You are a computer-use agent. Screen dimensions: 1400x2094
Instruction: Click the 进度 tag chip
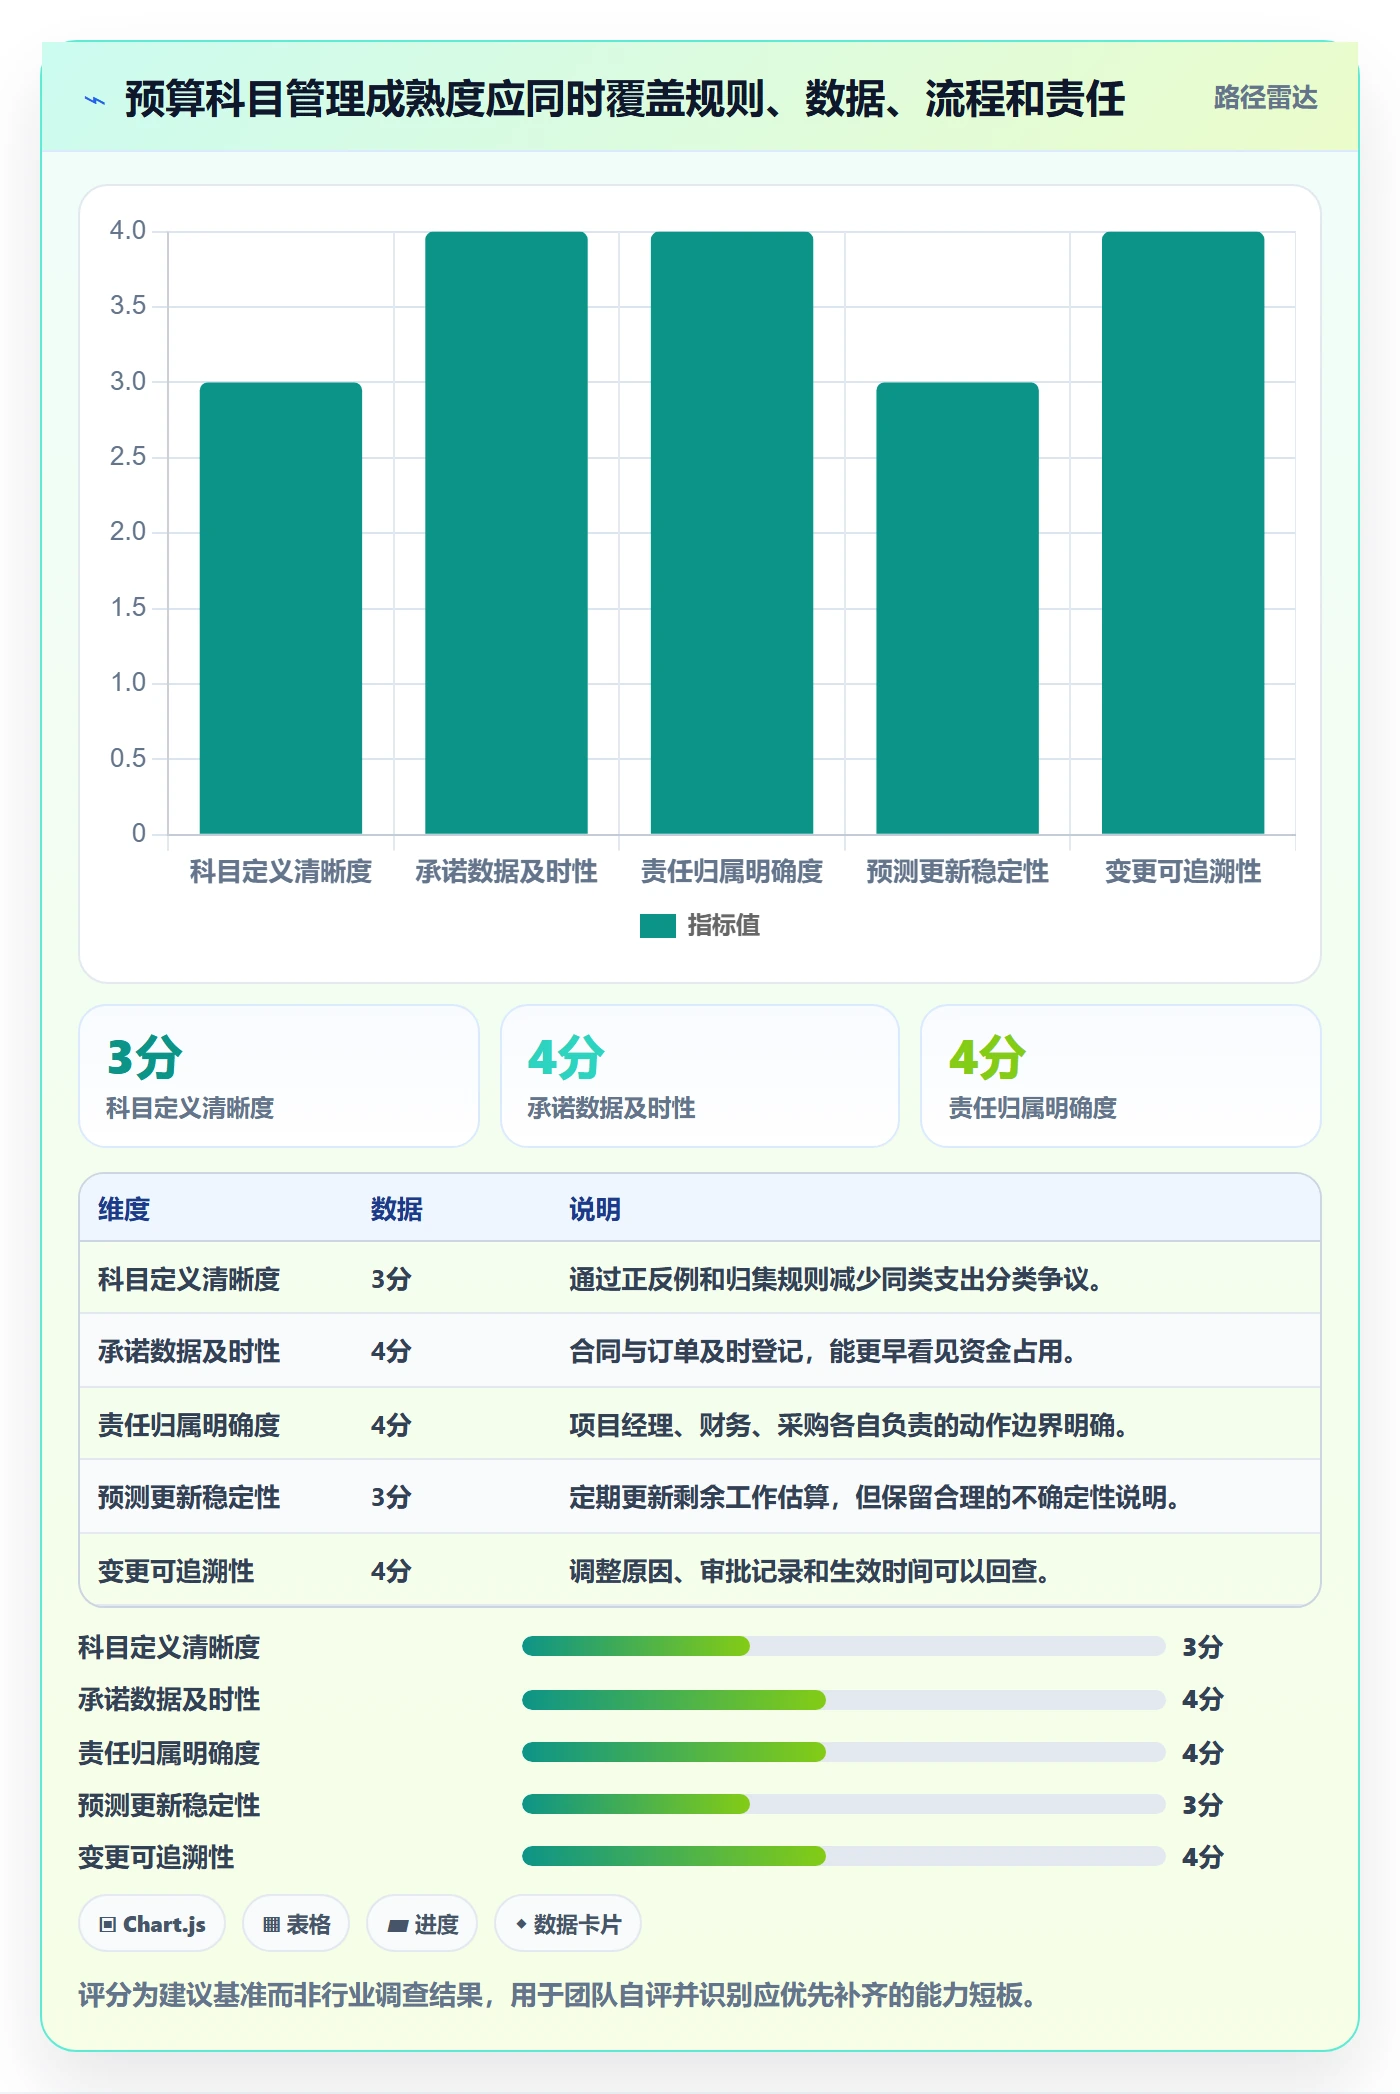point(422,1924)
